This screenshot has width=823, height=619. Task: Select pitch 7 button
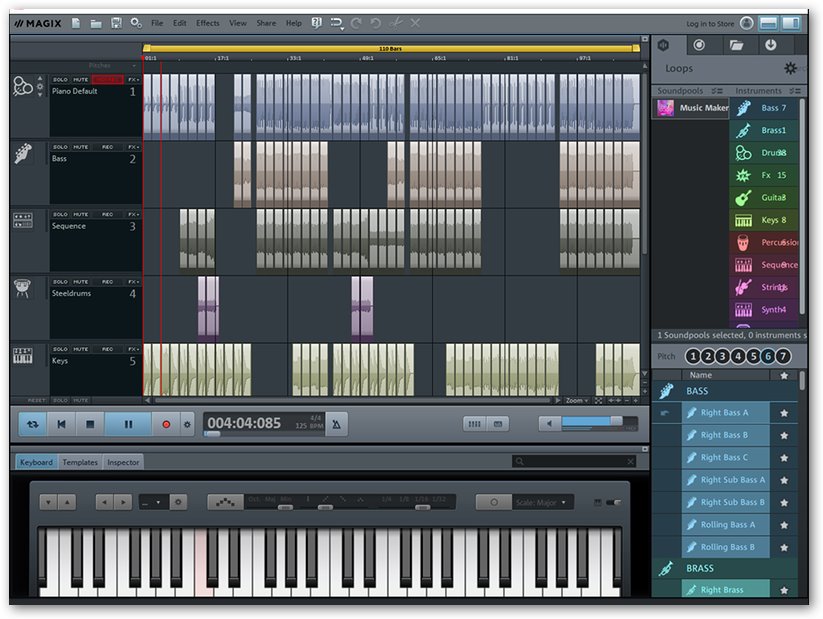coord(783,356)
